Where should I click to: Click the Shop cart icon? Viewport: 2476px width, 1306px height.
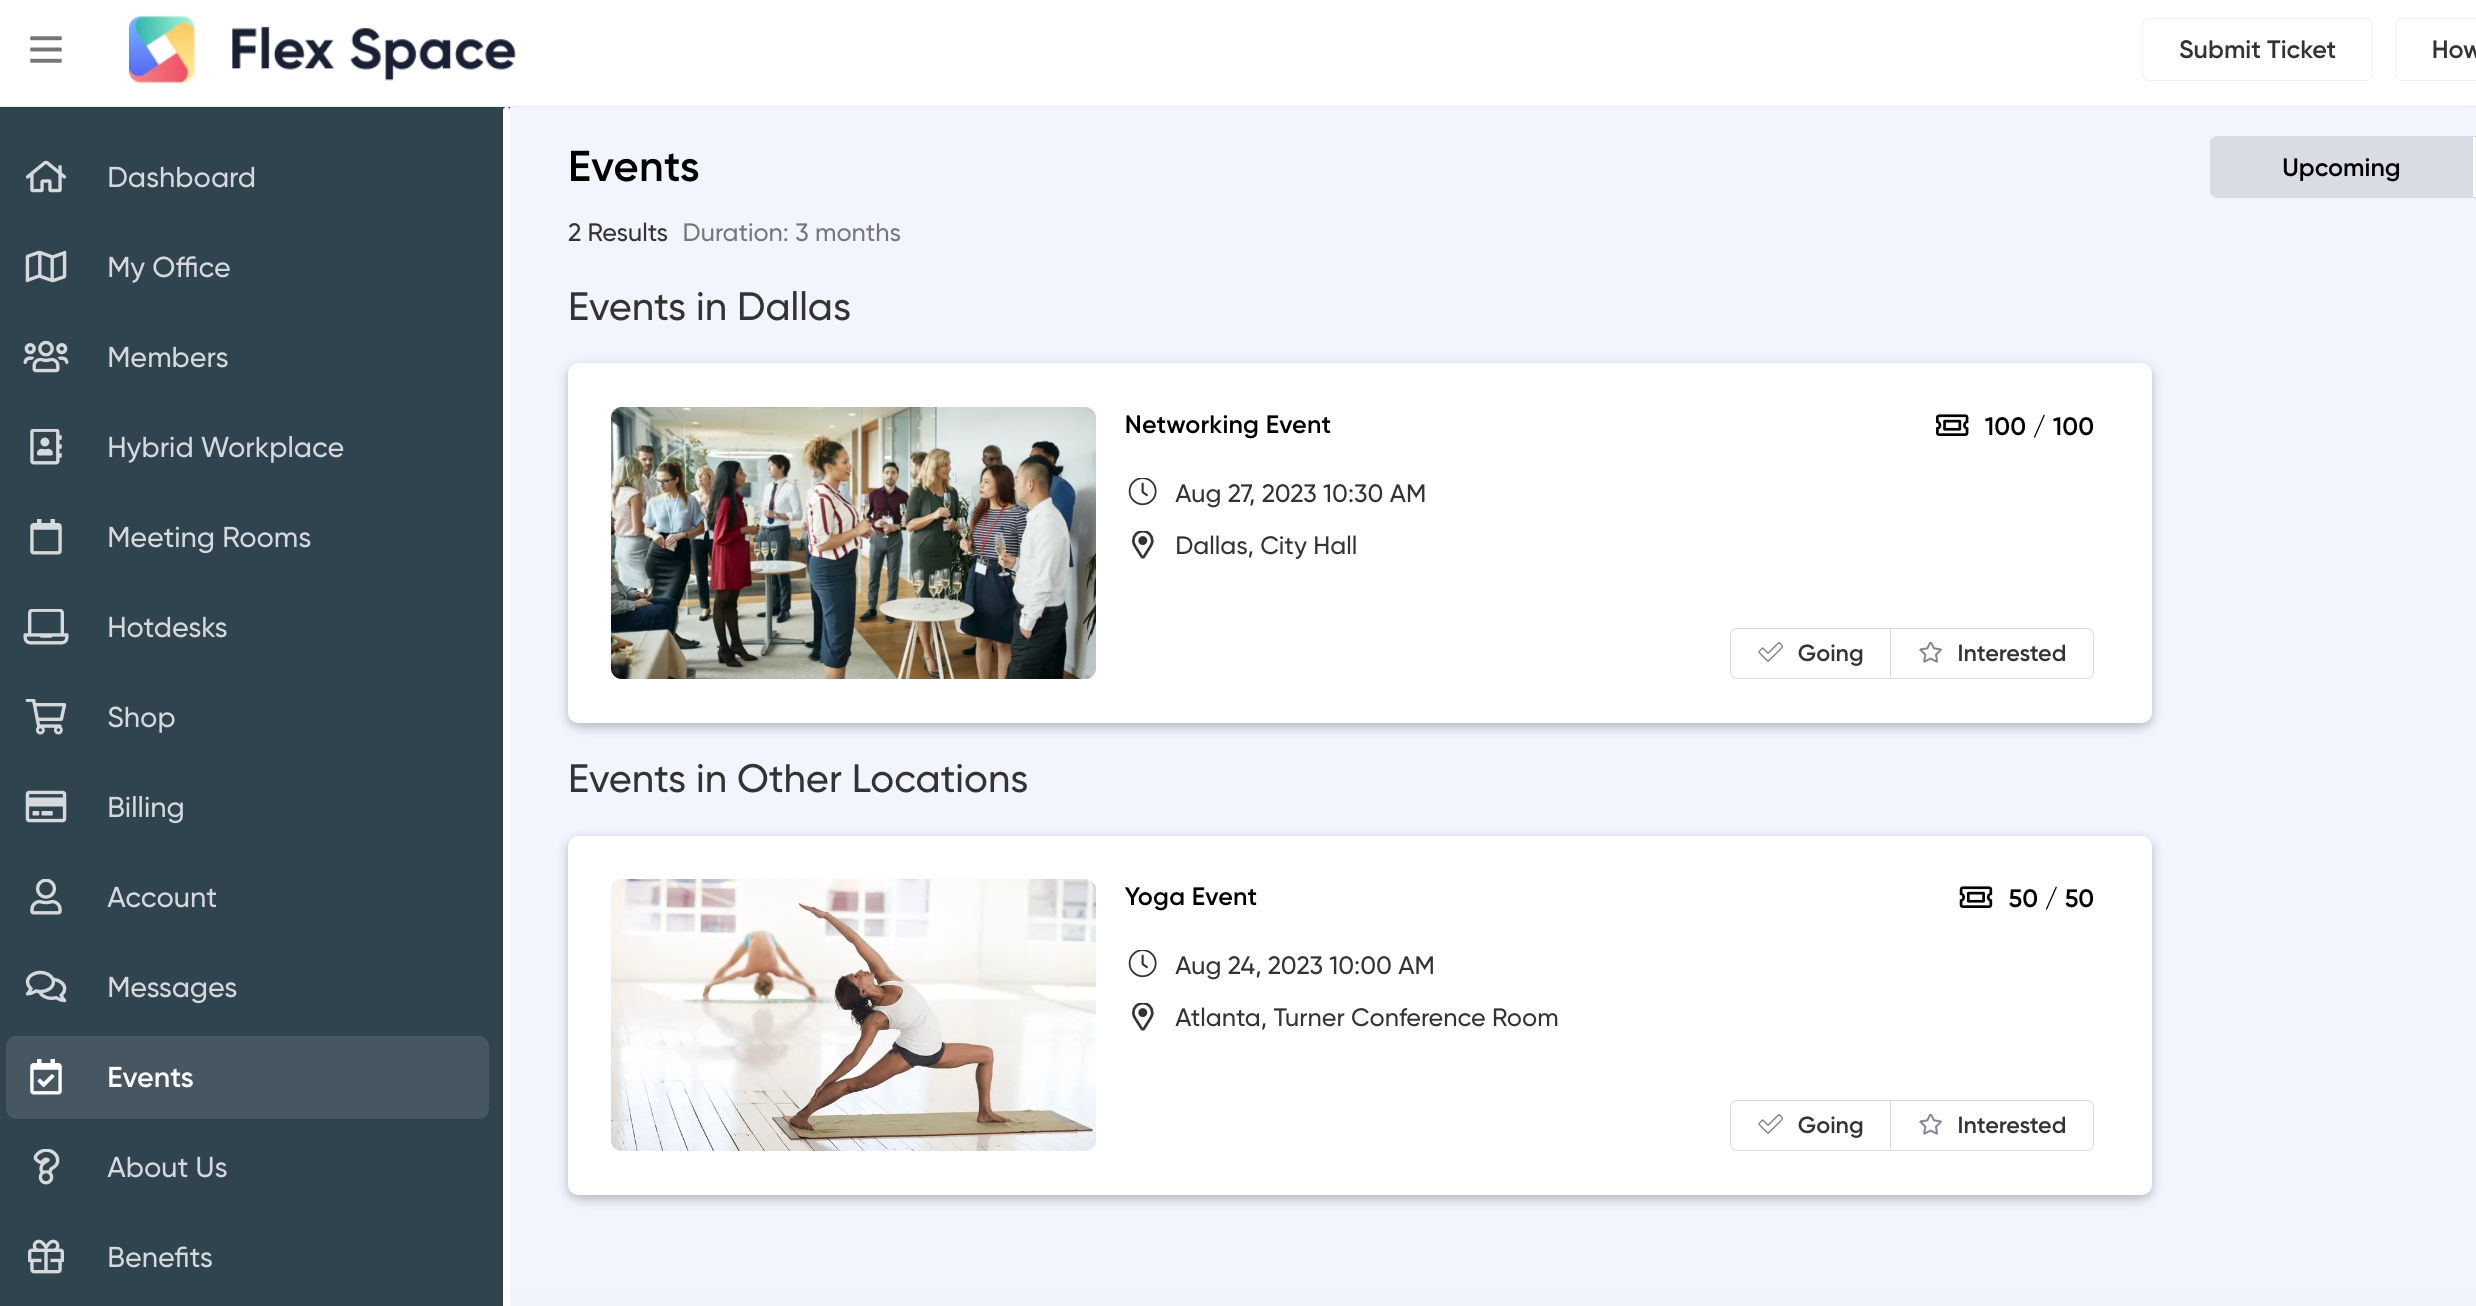click(46, 717)
